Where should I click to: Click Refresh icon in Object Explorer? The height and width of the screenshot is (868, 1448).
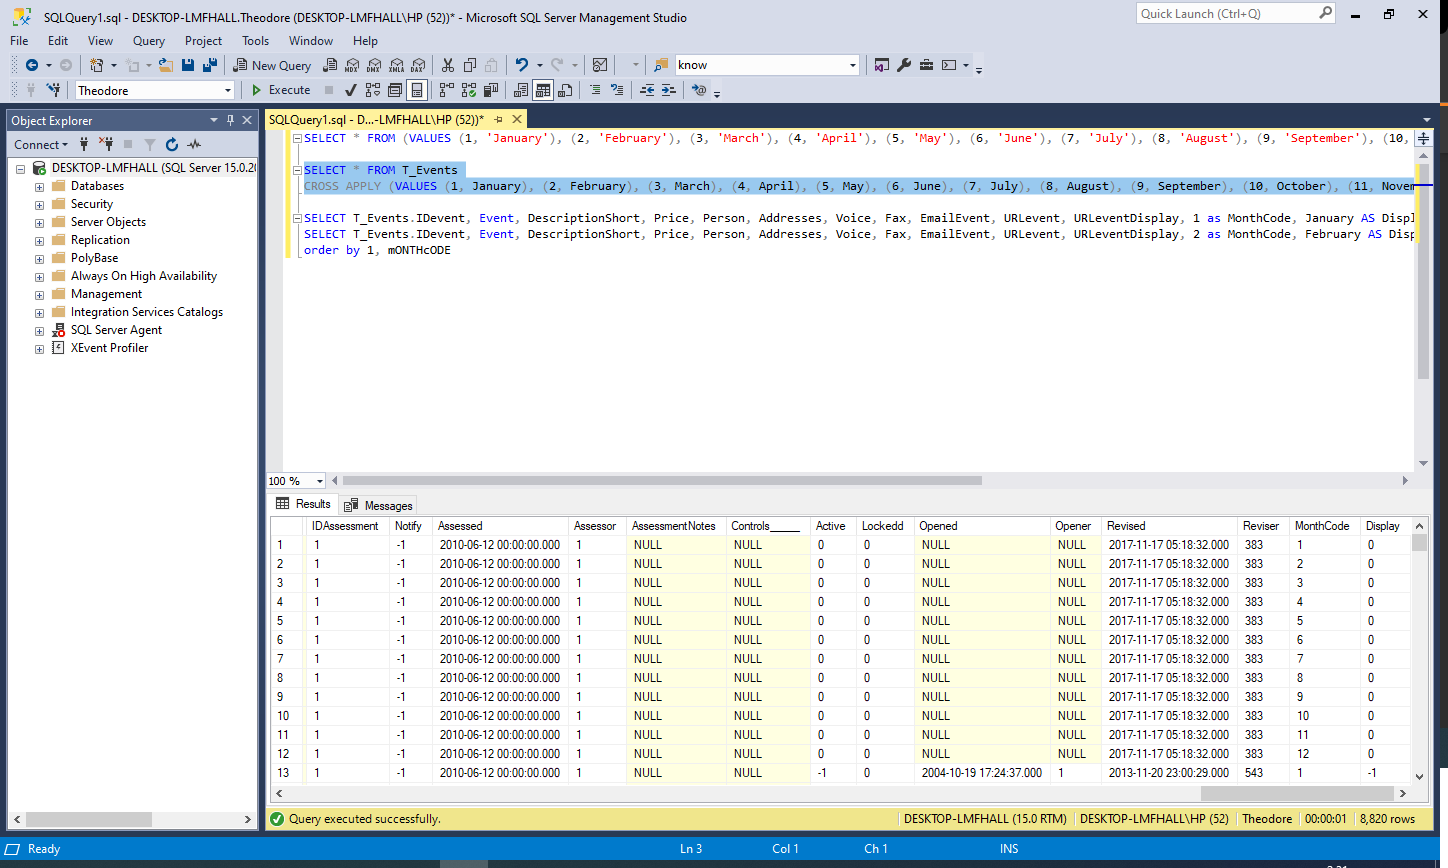pos(172,145)
